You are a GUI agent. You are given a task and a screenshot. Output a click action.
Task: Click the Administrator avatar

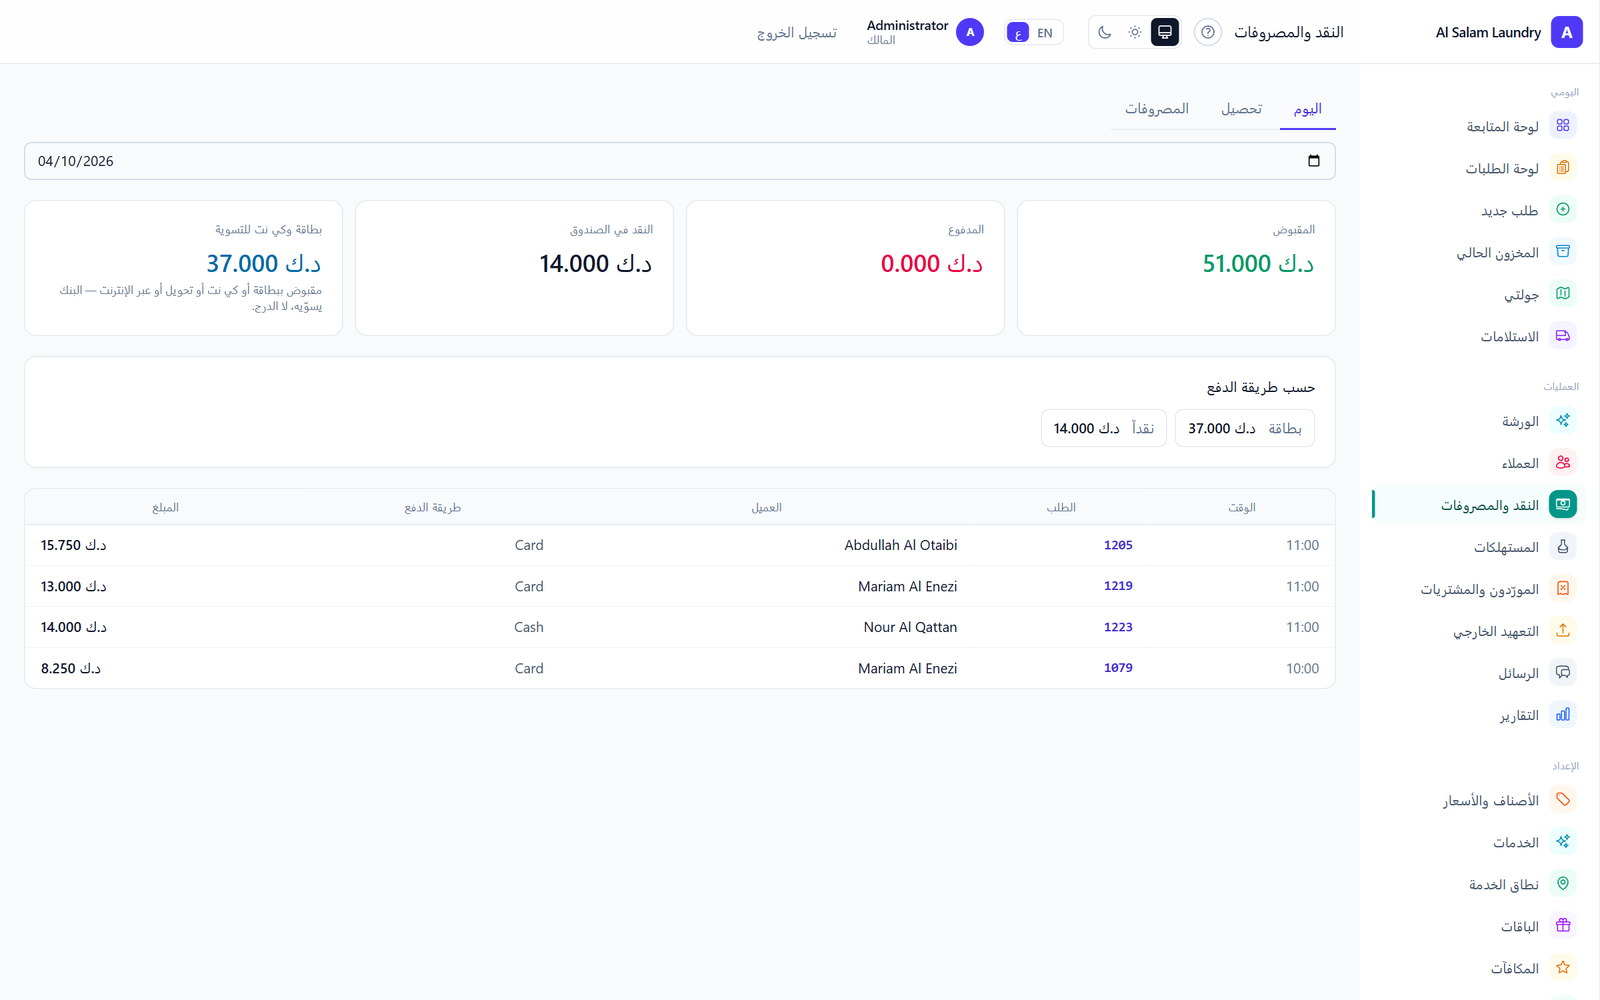pos(970,32)
